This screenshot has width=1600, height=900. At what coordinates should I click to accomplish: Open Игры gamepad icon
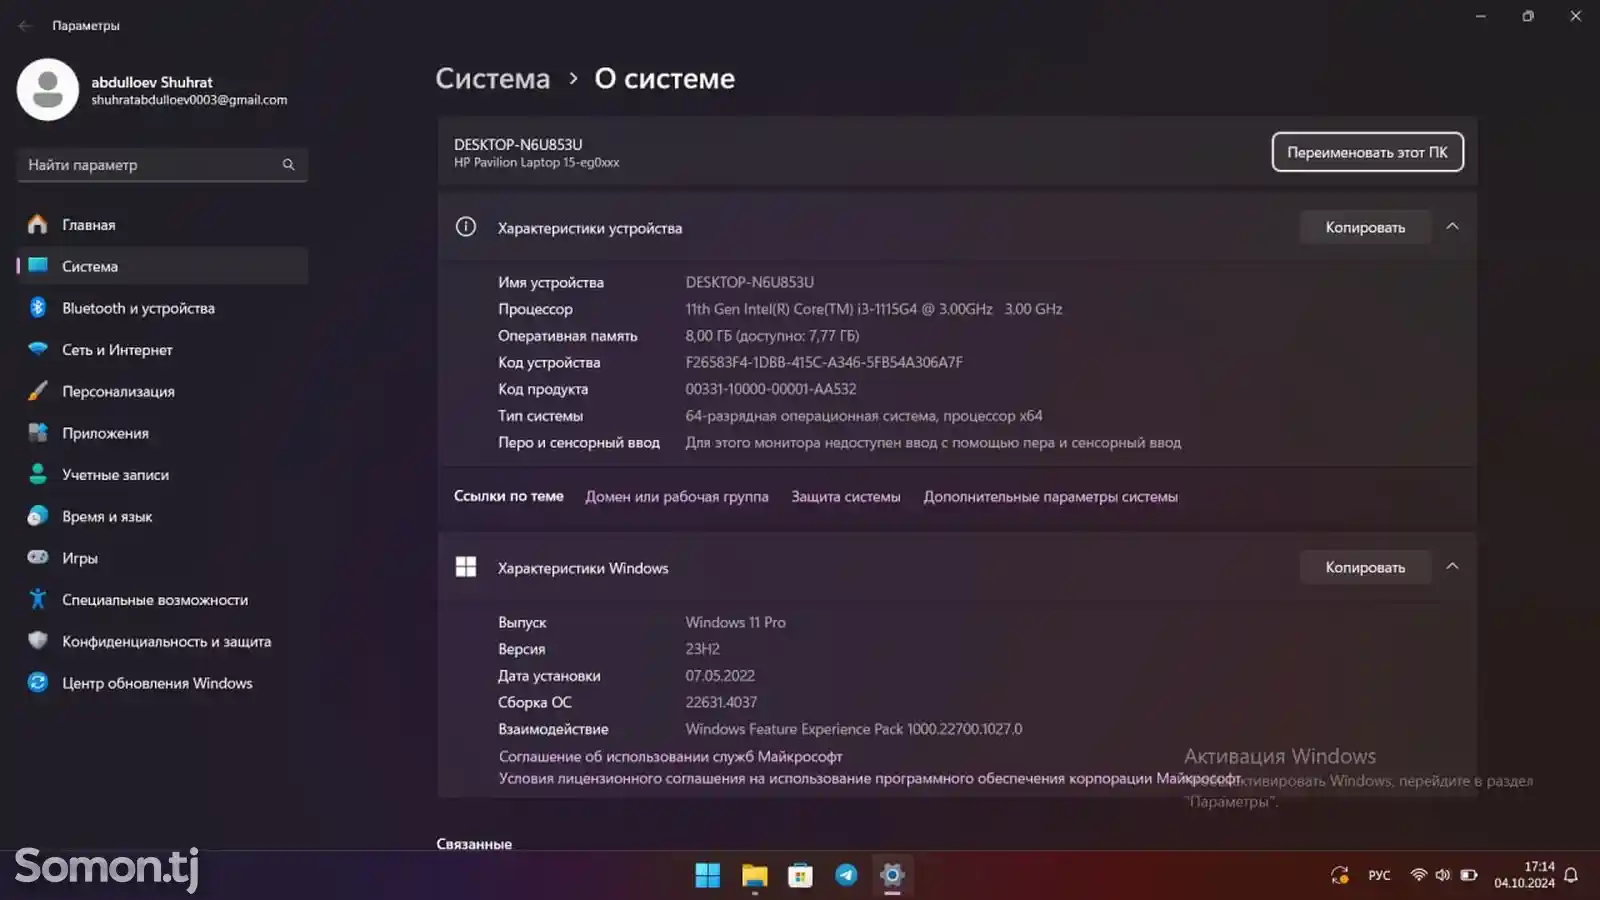[x=37, y=557]
